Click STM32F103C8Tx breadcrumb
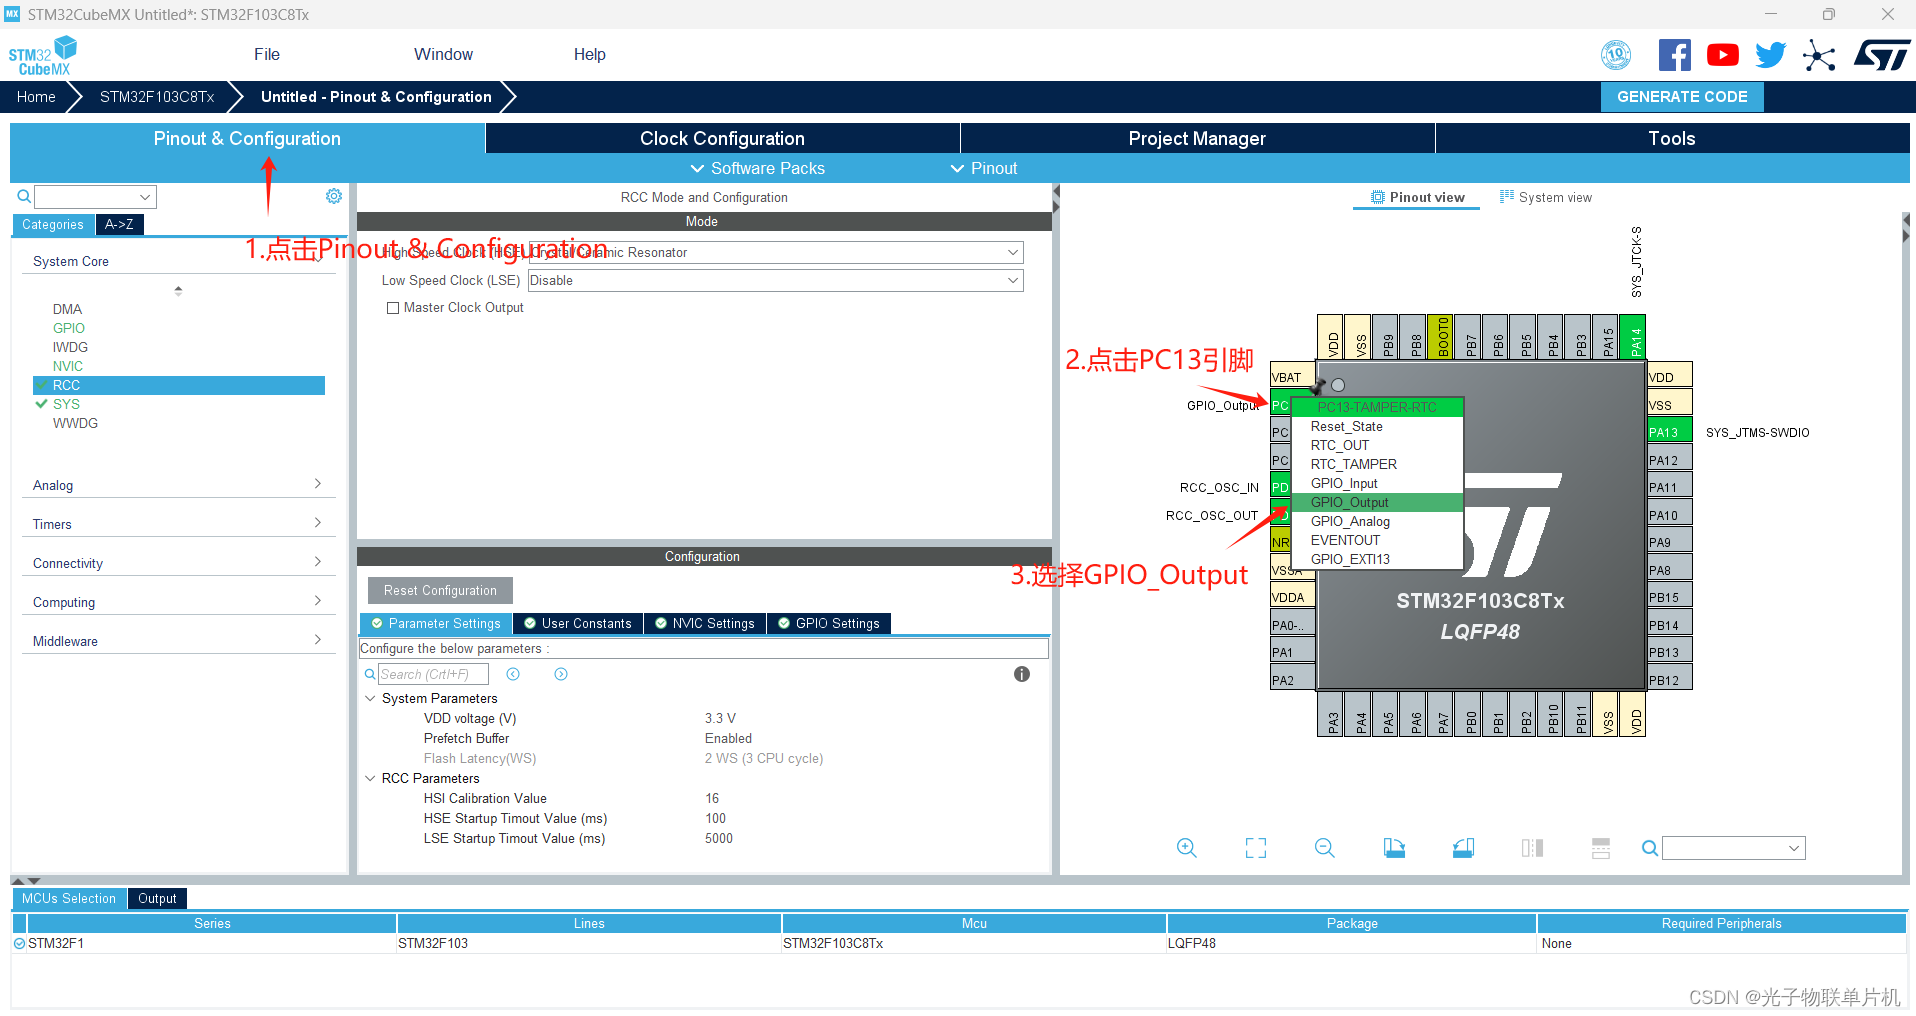Screen dimensions: 1916x1016 [x=157, y=97]
